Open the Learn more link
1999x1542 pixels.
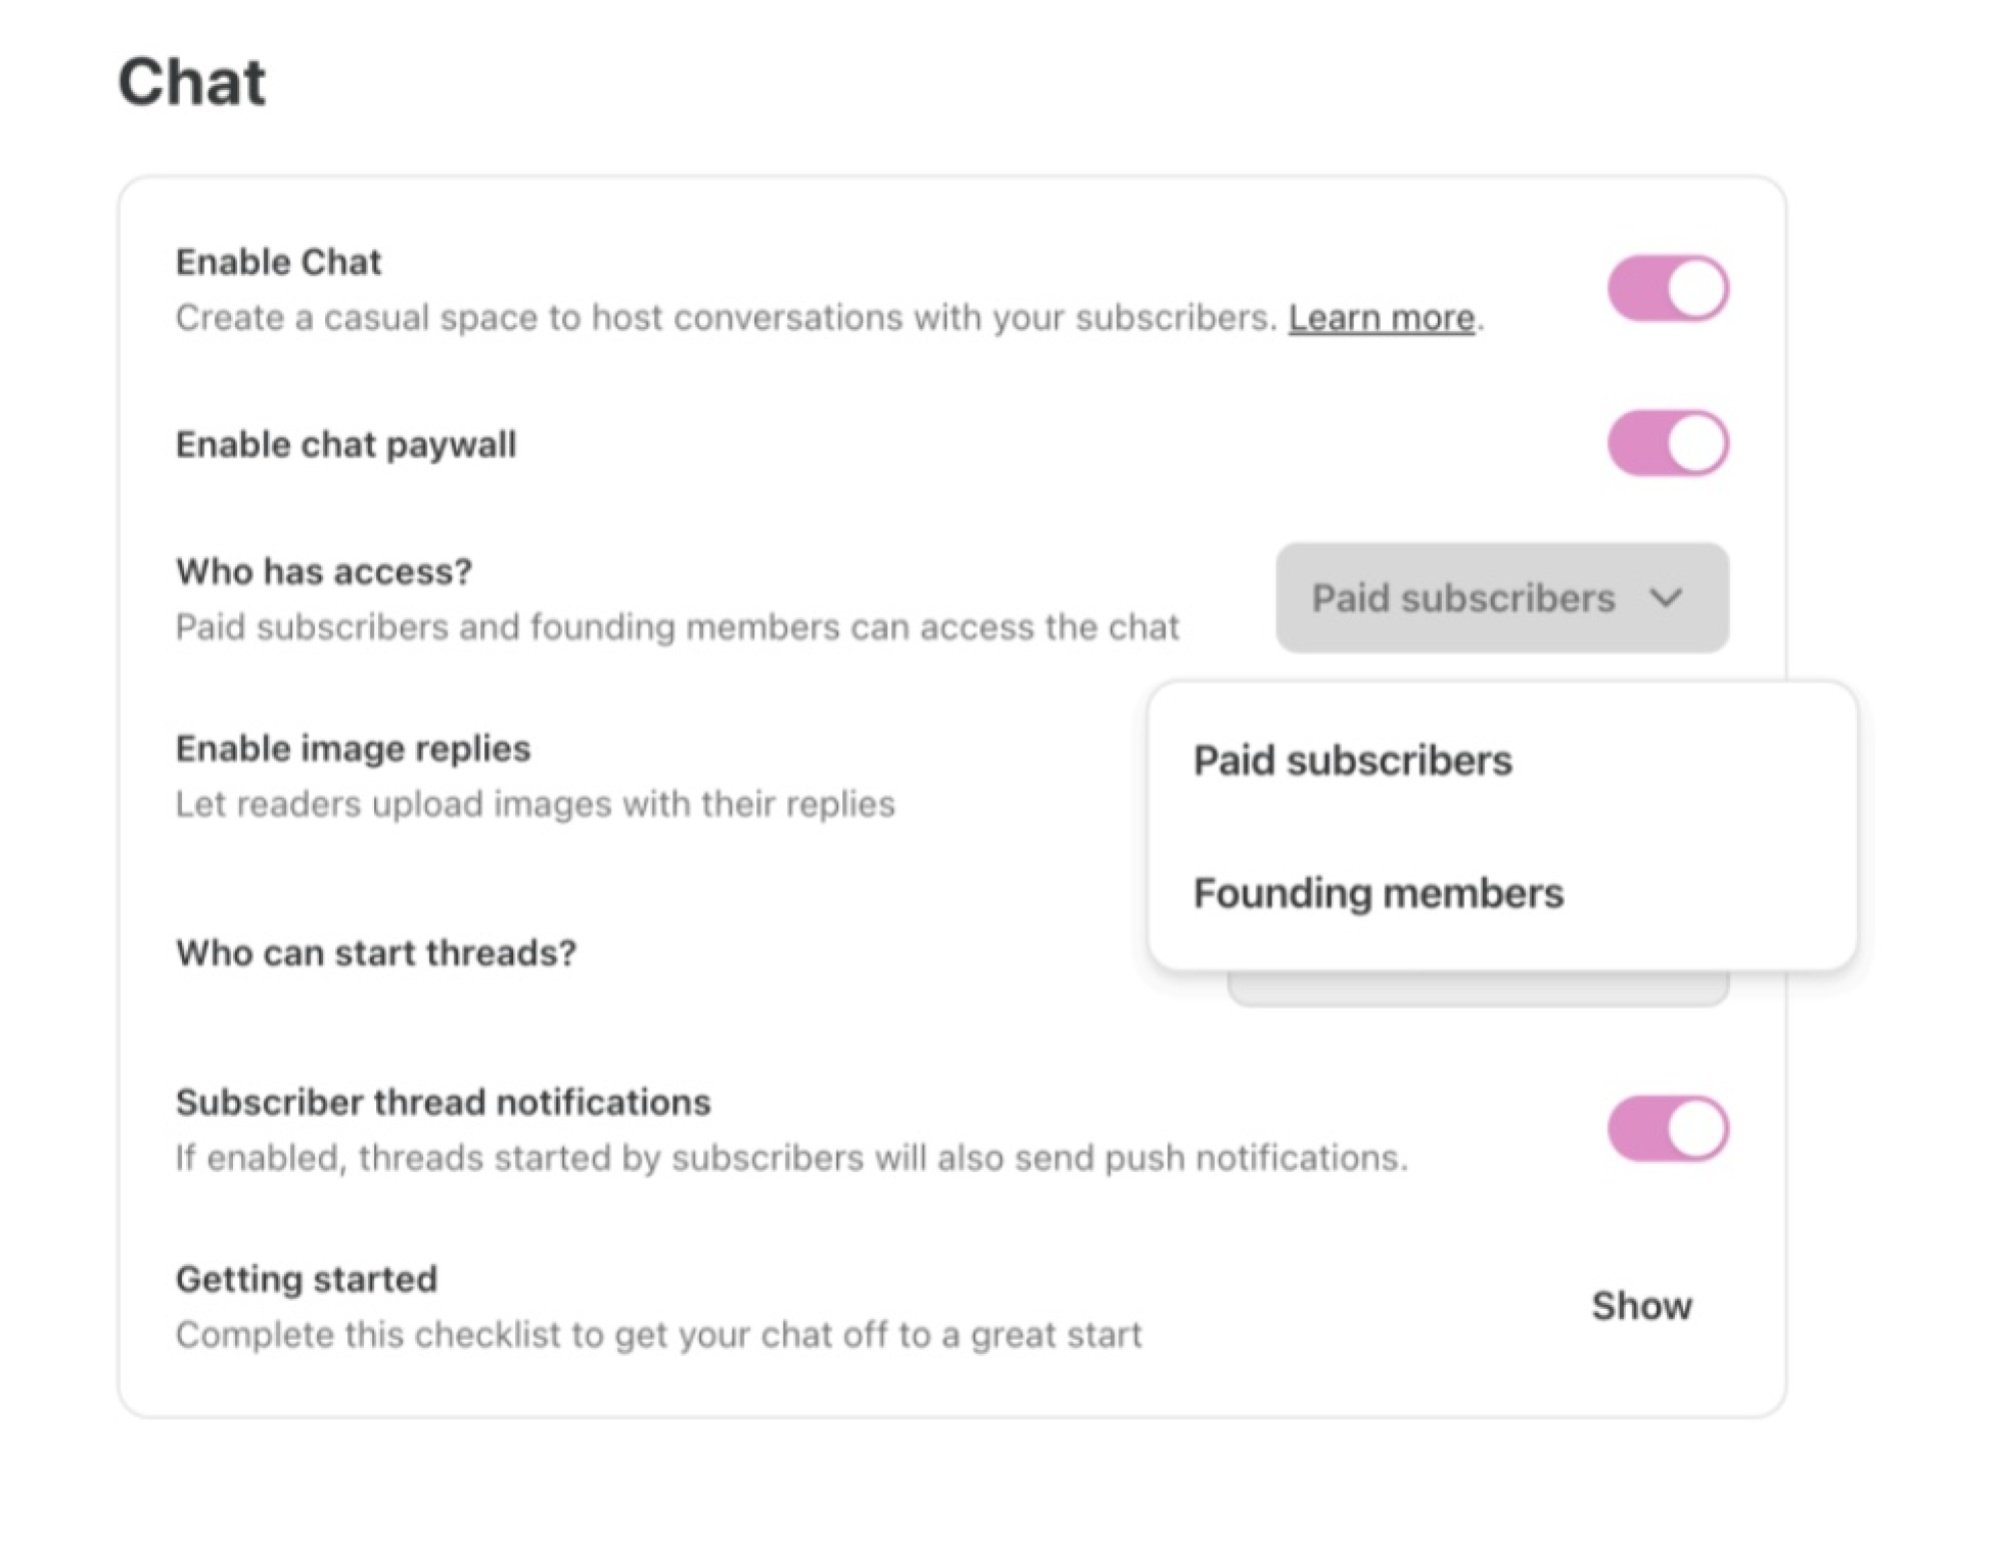(1381, 318)
